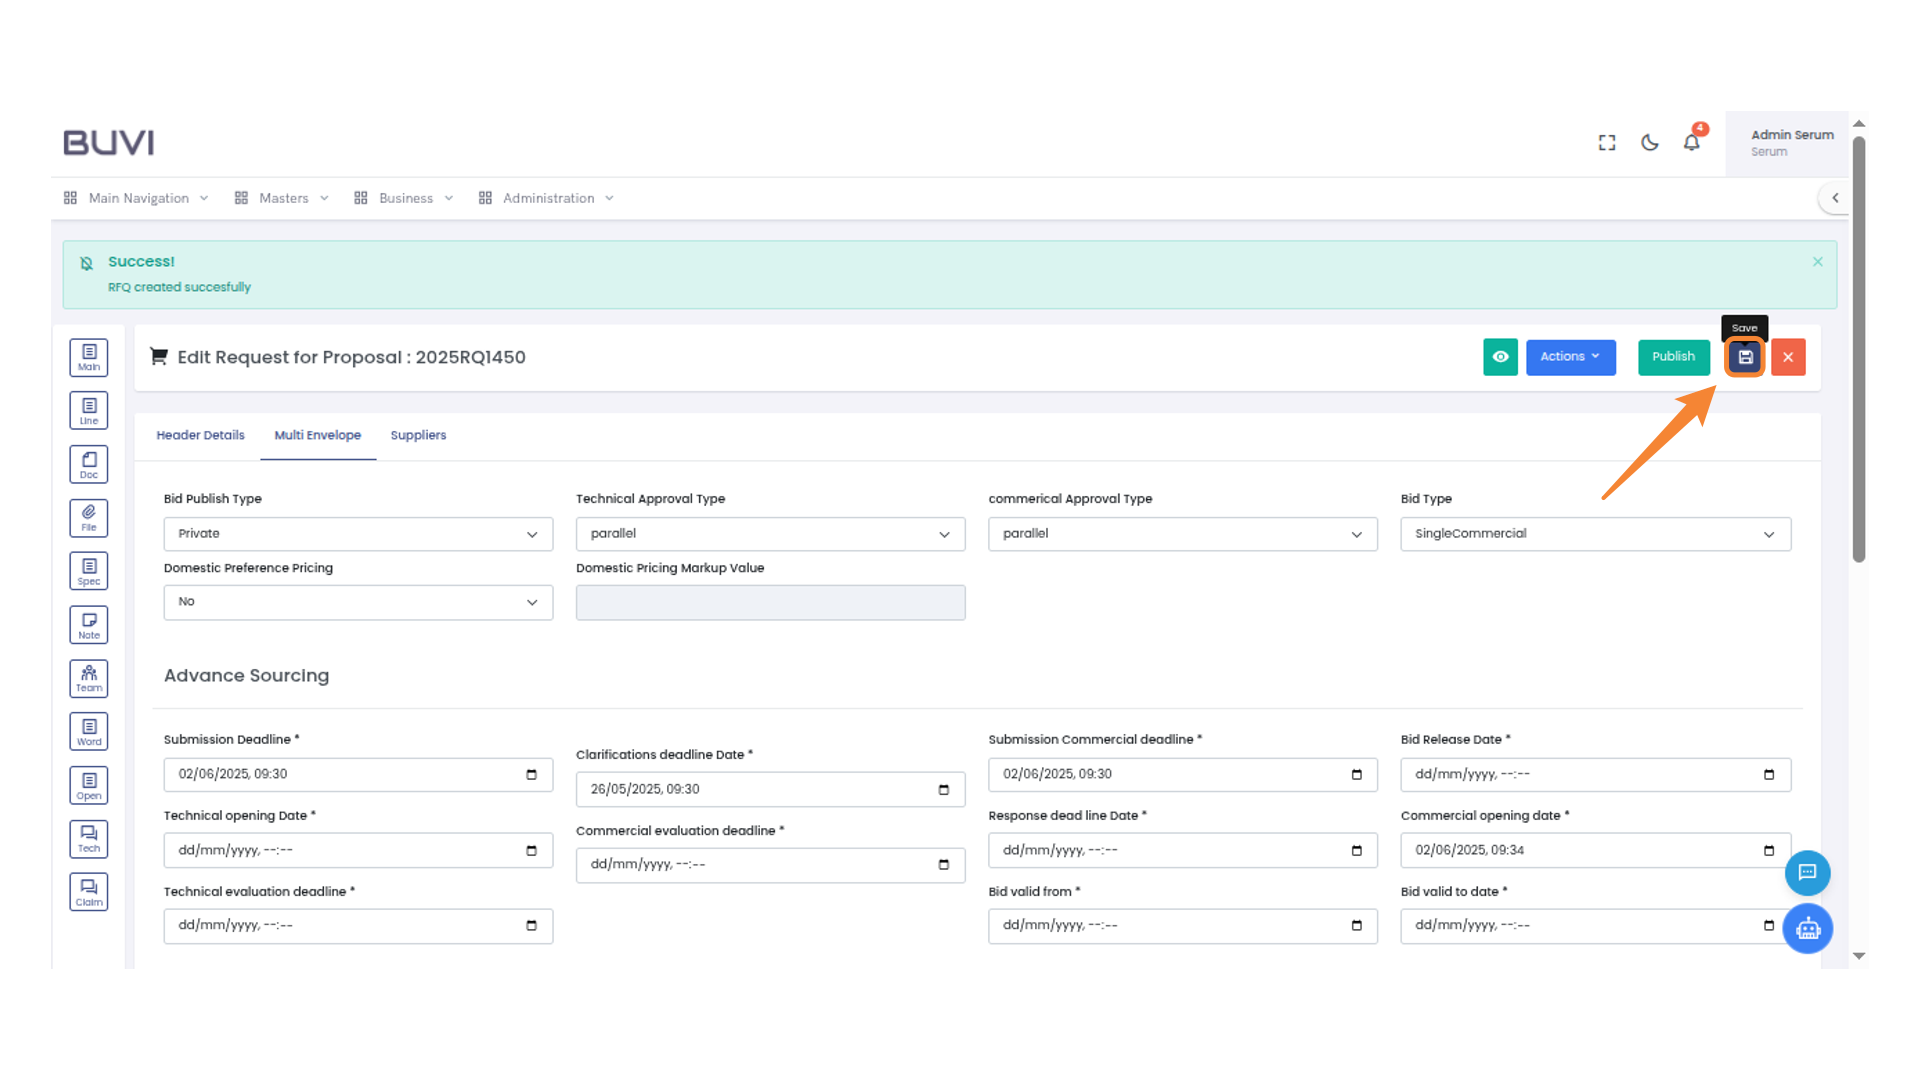
Task: Open the Team sidebar icon
Action: (x=89, y=678)
